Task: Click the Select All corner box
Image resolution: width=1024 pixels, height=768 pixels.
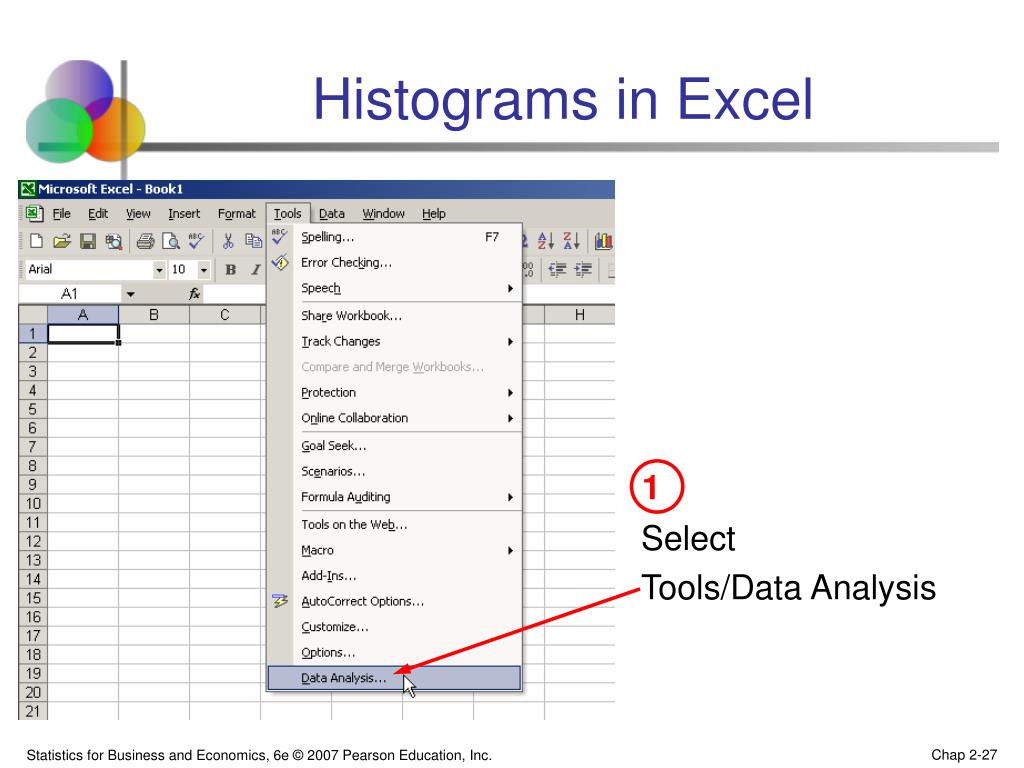Action: coord(33,315)
